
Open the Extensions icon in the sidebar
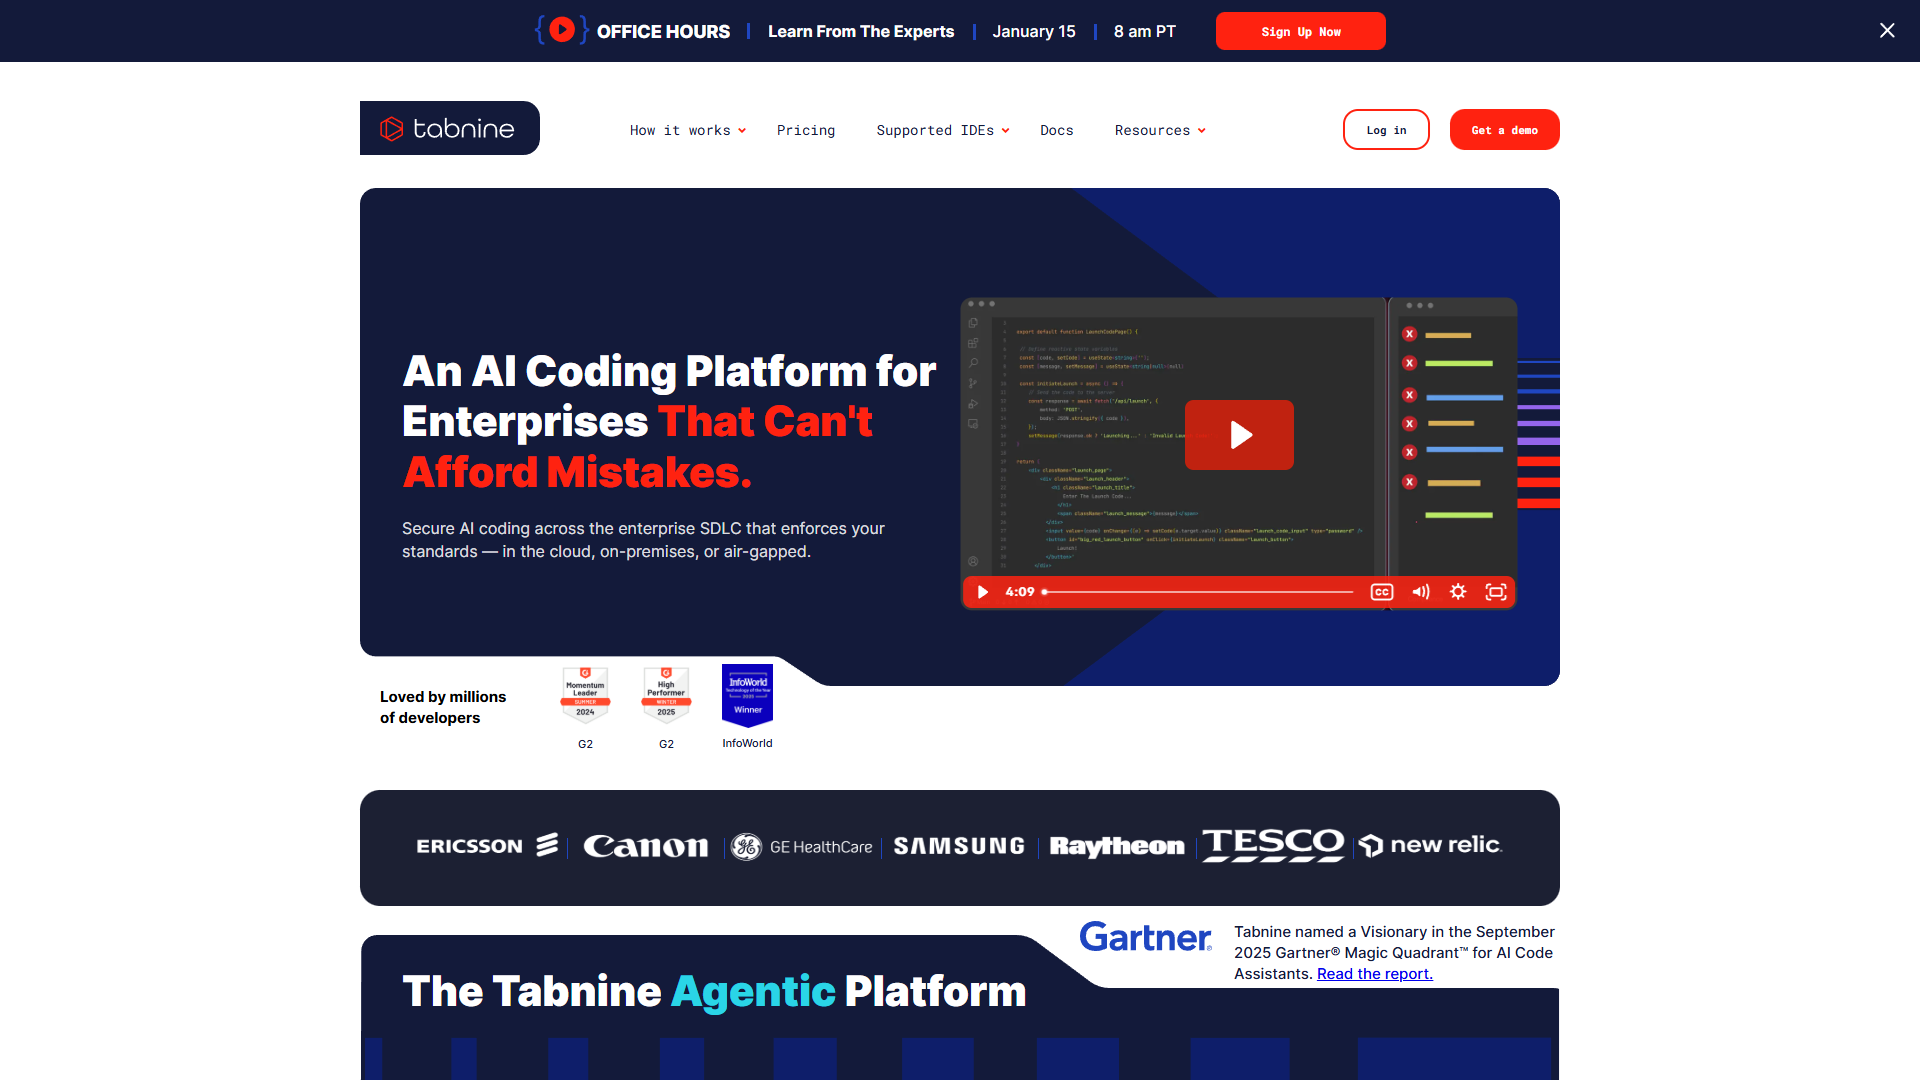pyautogui.click(x=973, y=342)
